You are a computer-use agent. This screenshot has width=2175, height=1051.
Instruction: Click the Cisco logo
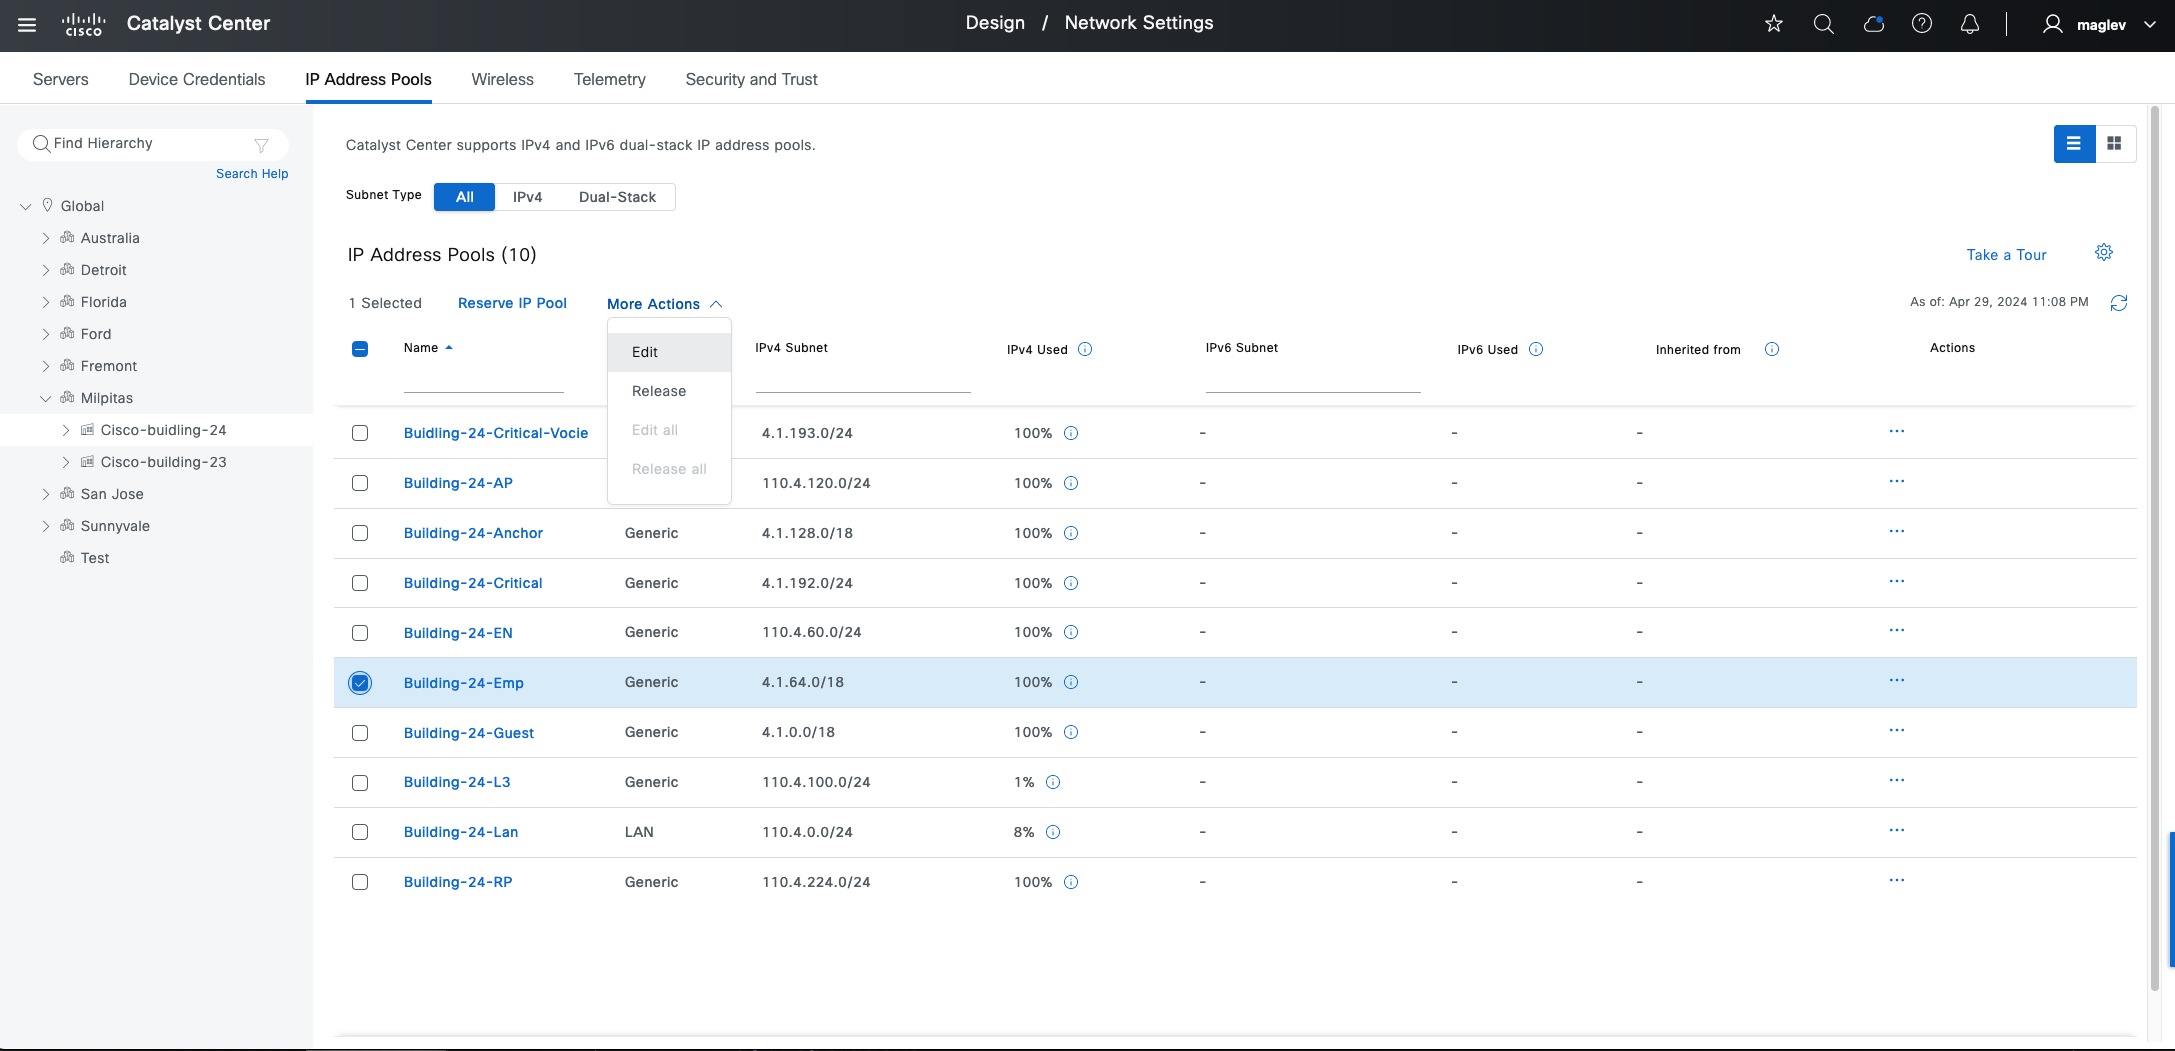[x=83, y=24]
